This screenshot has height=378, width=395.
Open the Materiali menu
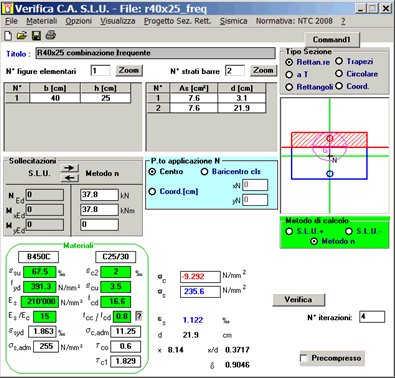(x=42, y=21)
